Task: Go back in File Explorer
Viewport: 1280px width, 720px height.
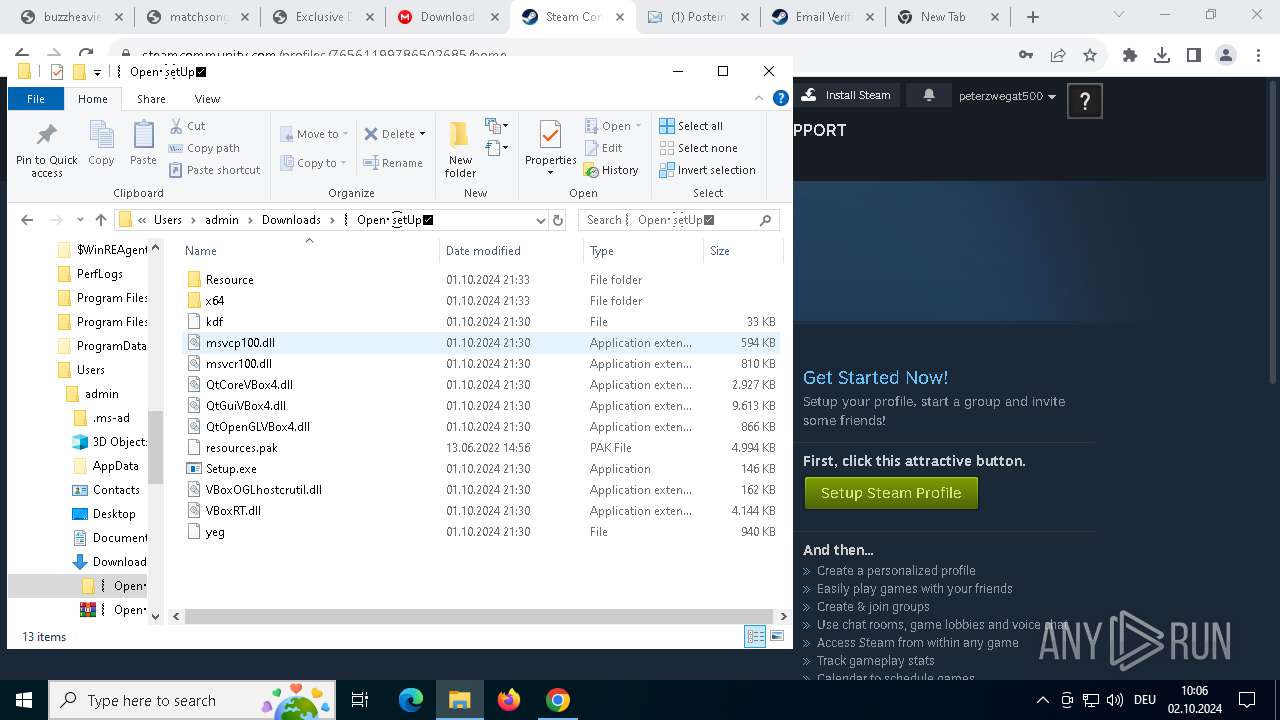Action: click(x=27, y=220)
